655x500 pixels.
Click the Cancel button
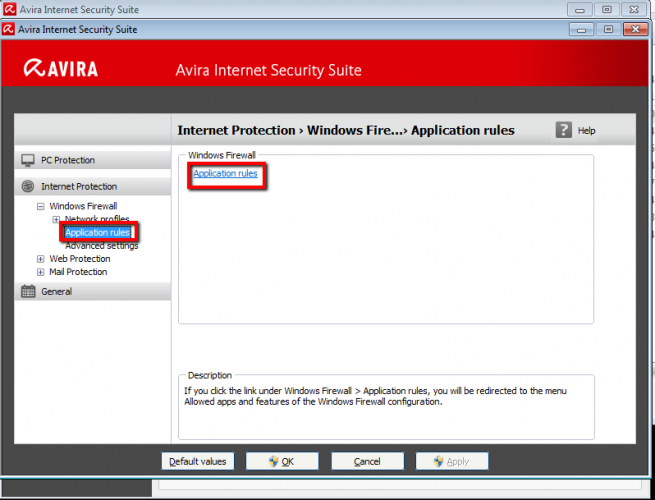(367, 461)
